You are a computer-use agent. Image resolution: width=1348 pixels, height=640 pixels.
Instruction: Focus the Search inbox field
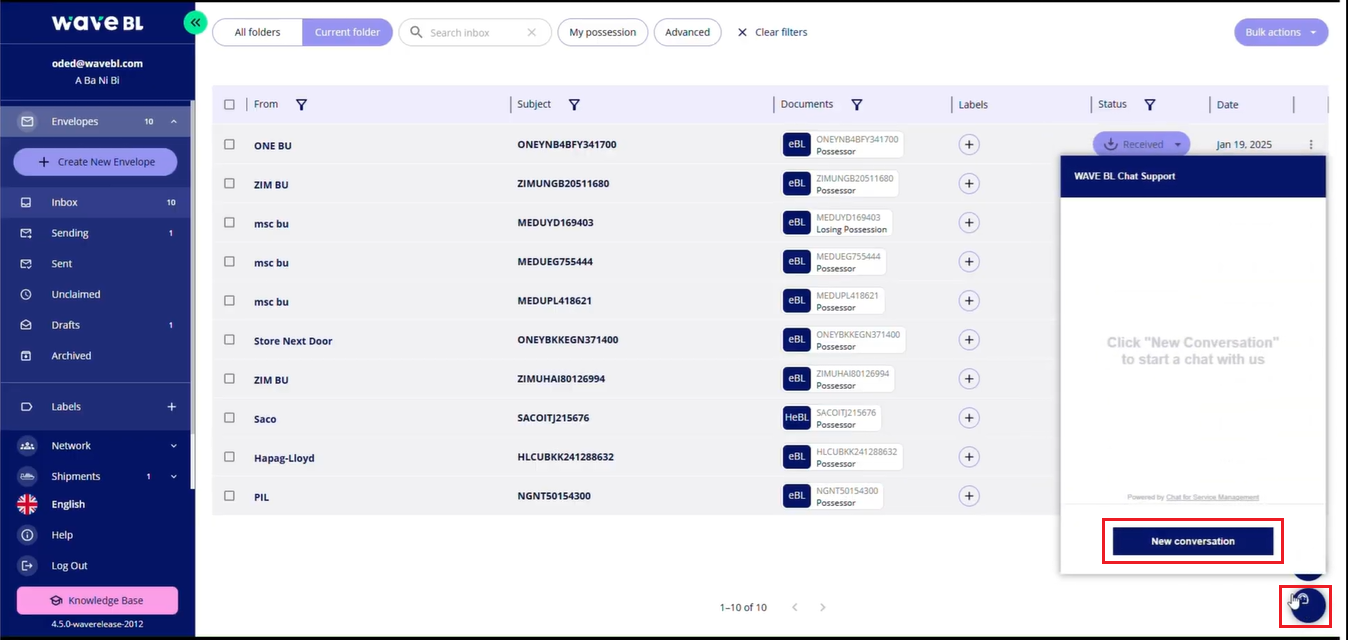pyautogui.click(x=474, y=32)
